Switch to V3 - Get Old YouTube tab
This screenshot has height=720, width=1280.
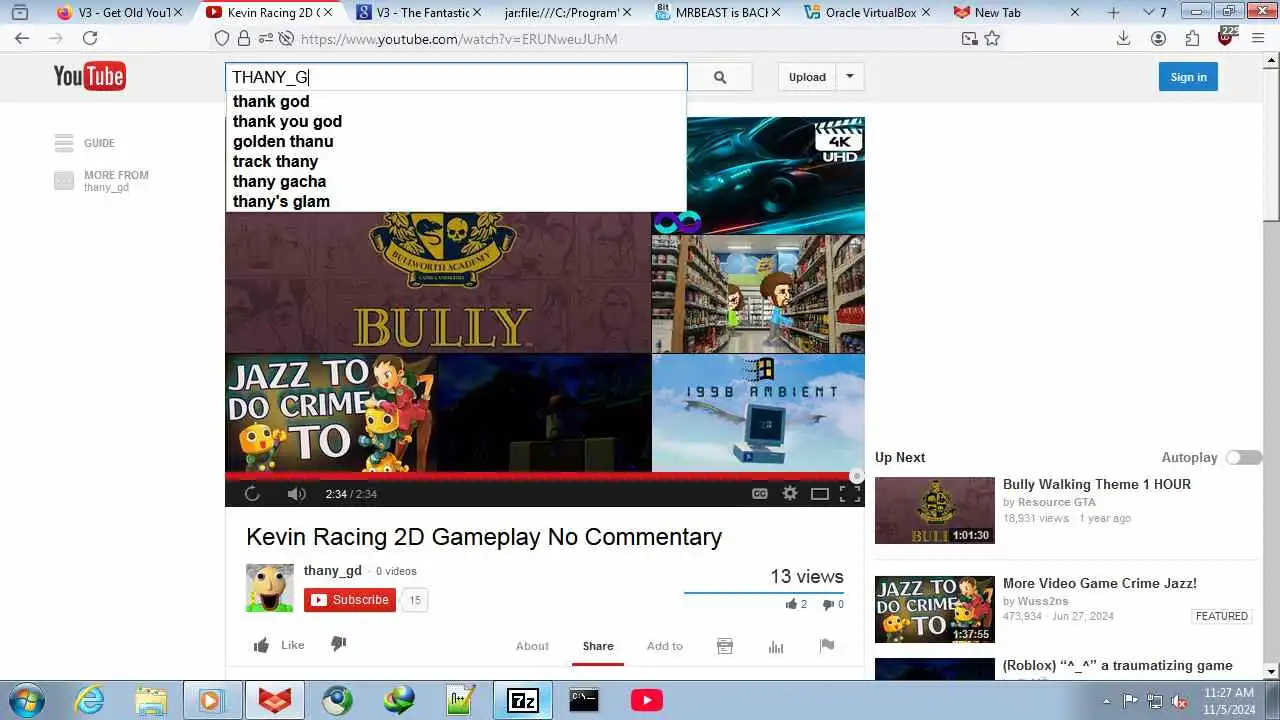click(115, 13)
